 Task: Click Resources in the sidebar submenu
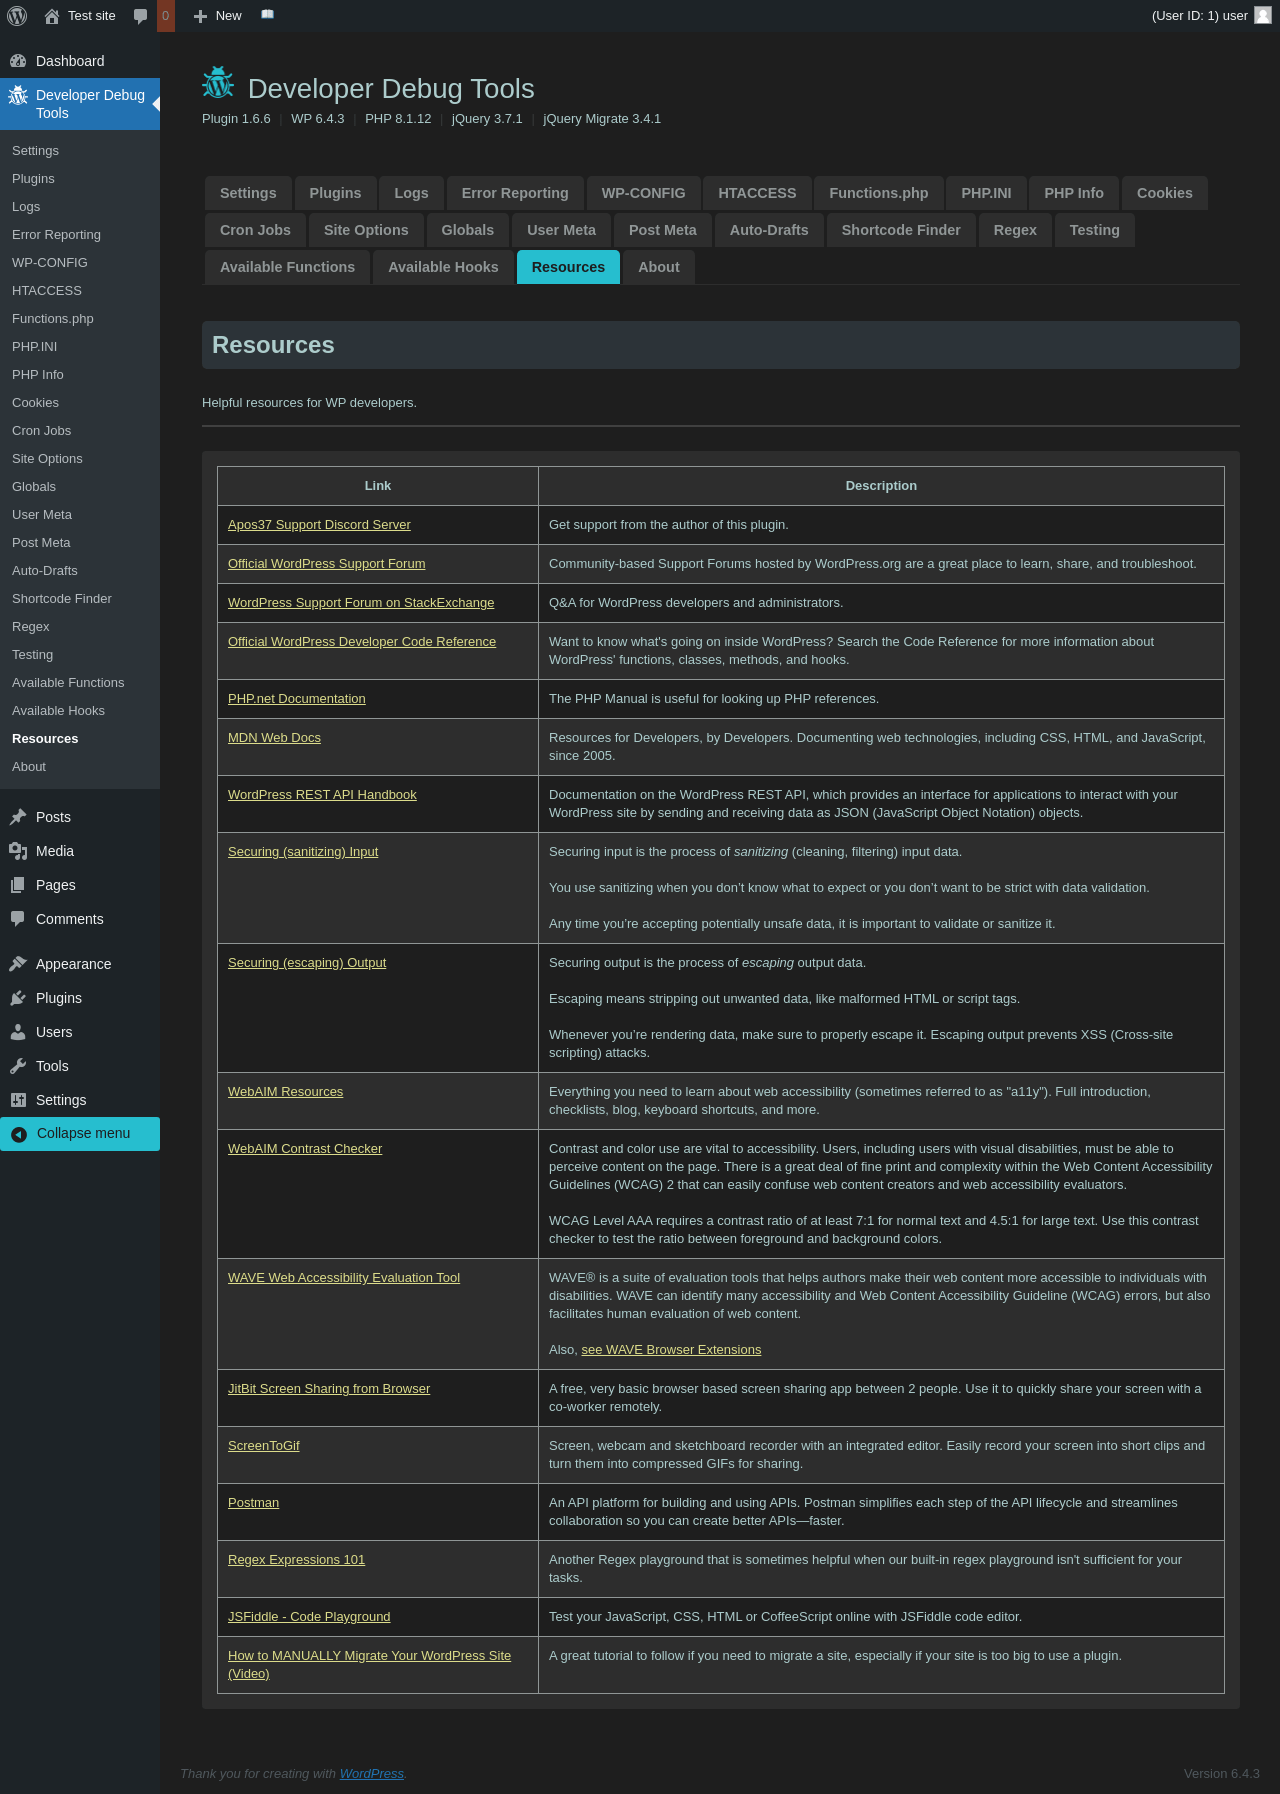click(80, 739)
